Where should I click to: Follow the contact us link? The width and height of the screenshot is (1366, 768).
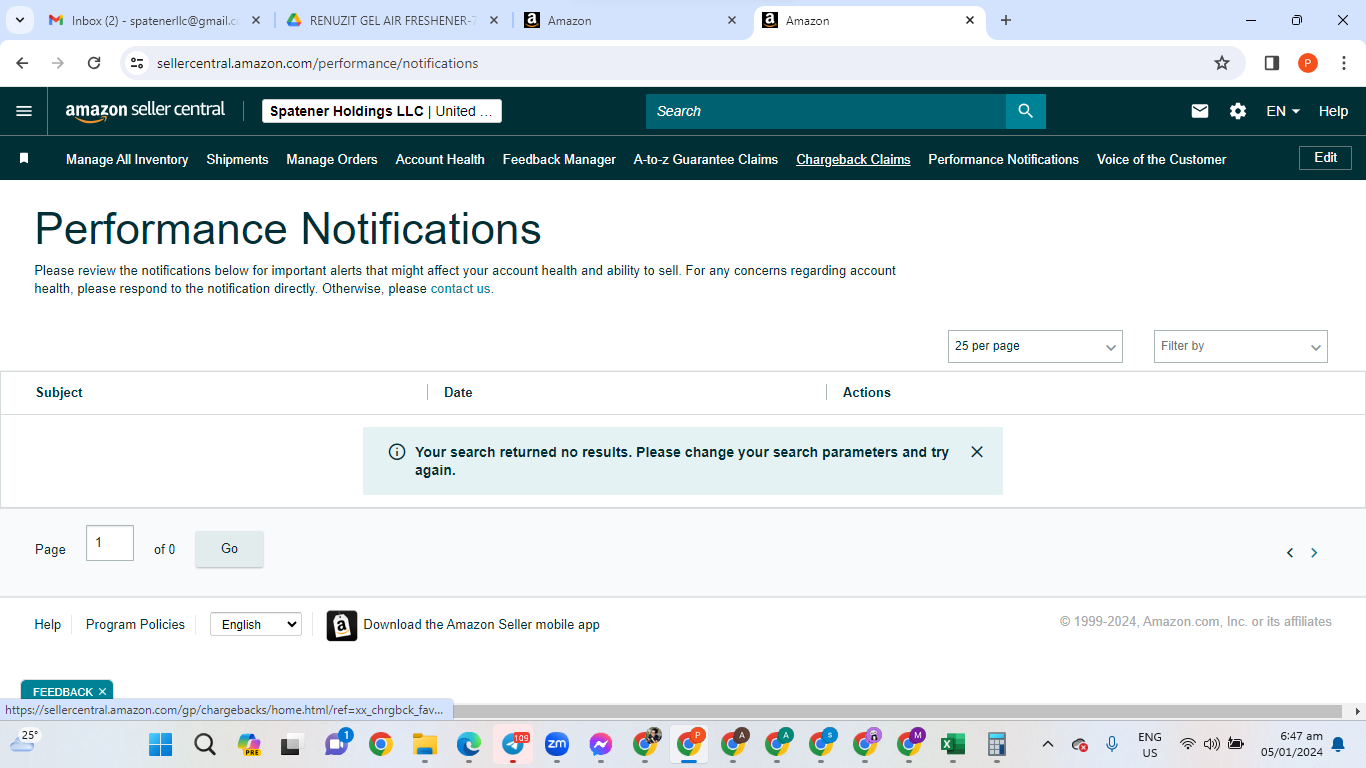pos(460,289)
